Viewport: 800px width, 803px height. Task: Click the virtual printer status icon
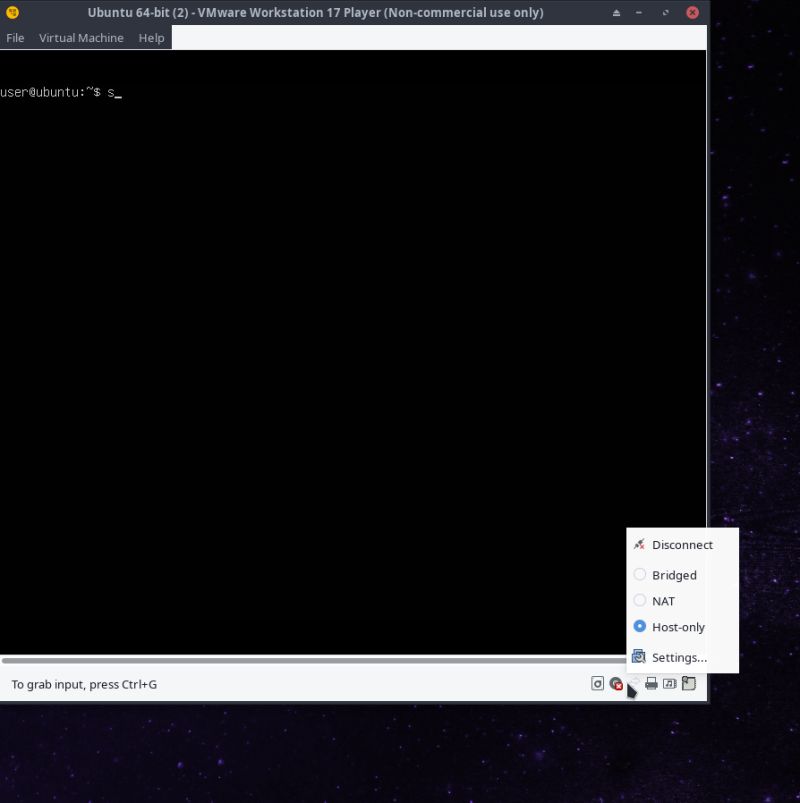coord(651,684)
